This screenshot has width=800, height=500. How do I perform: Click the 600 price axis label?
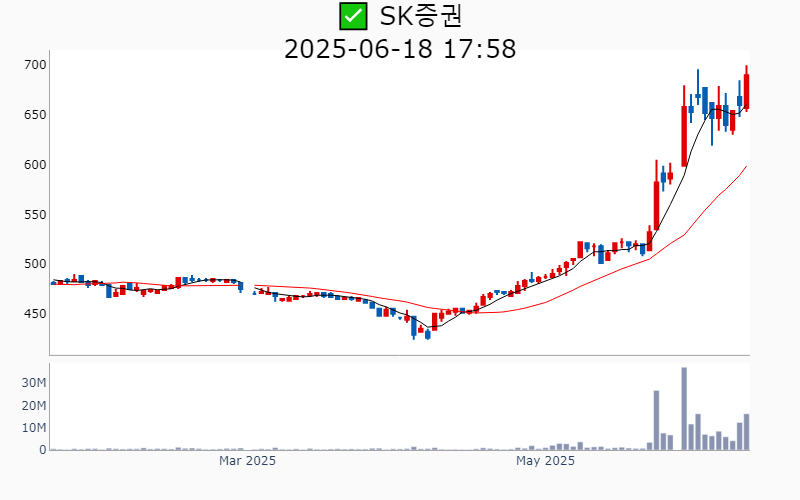35,165
